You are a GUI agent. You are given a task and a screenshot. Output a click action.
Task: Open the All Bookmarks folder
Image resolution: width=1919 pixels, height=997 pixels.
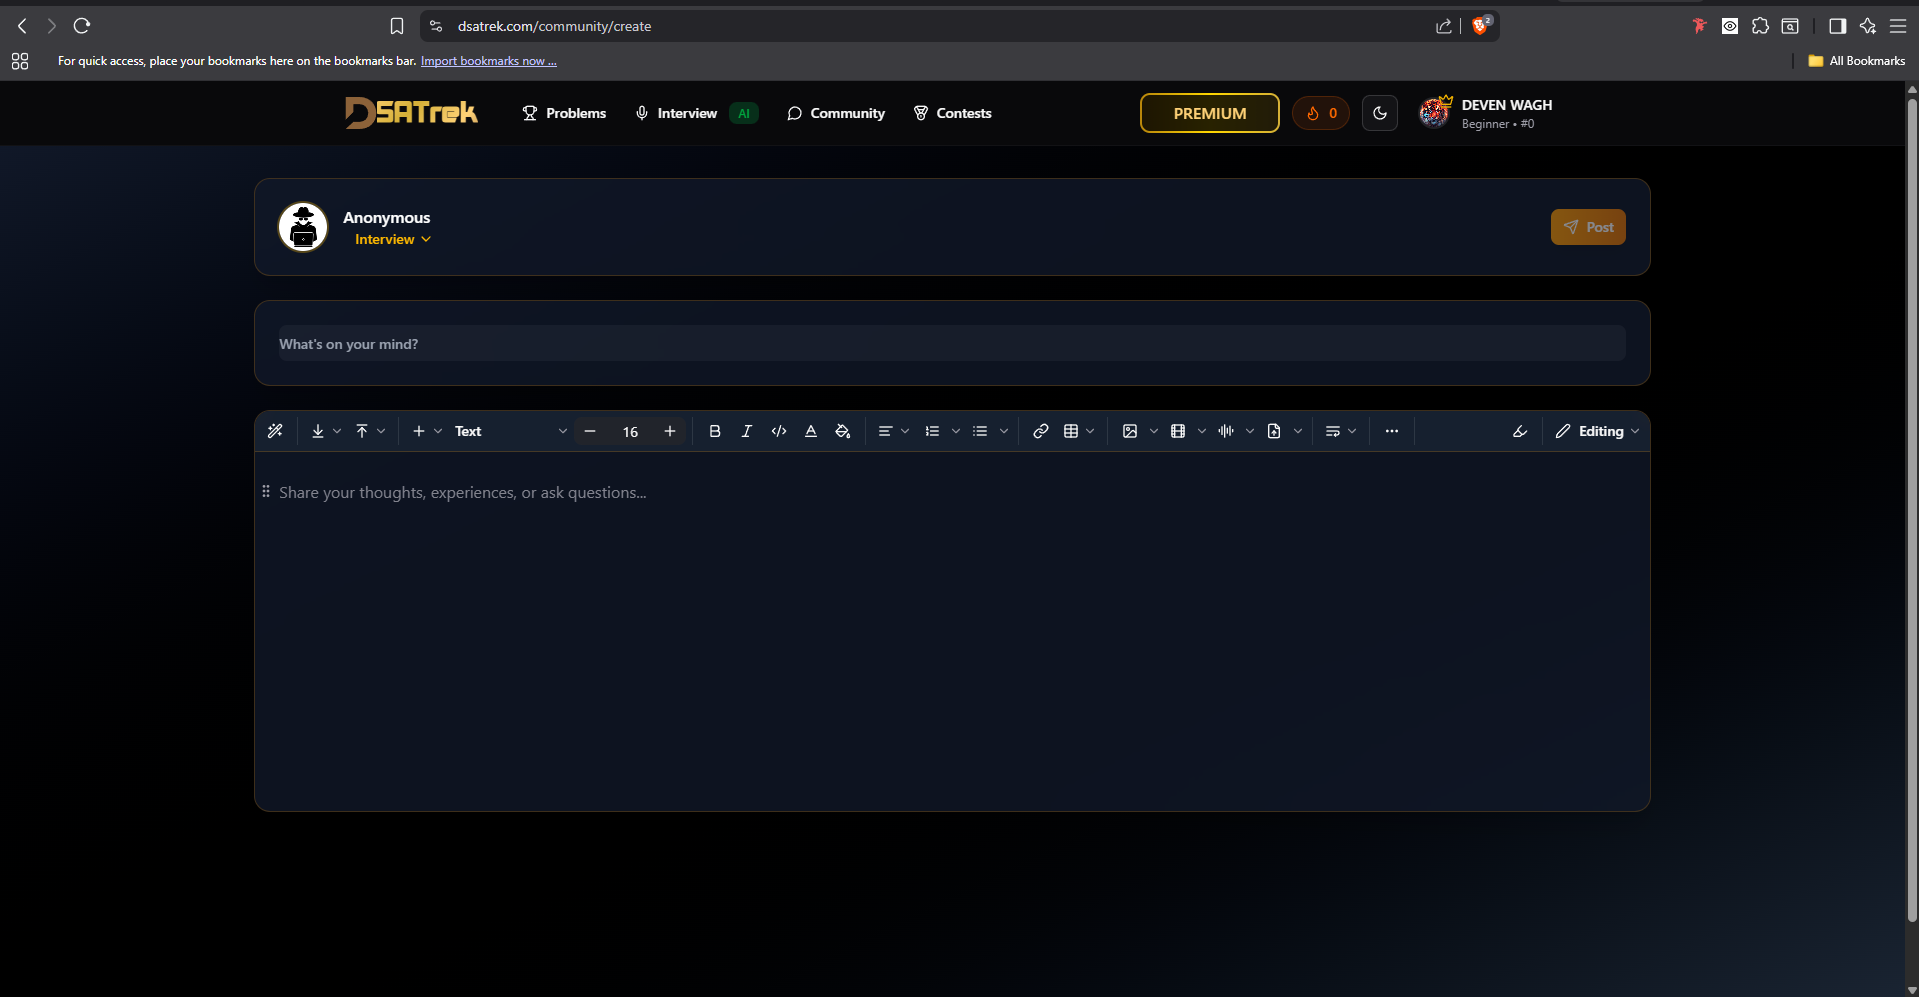click(x=1857, y=61)
